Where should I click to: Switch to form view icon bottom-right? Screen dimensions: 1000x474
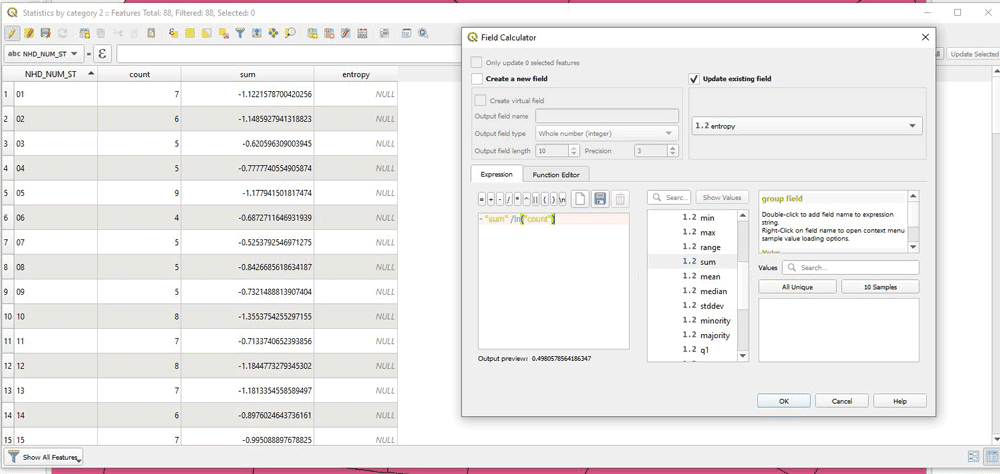click(973, 456)
